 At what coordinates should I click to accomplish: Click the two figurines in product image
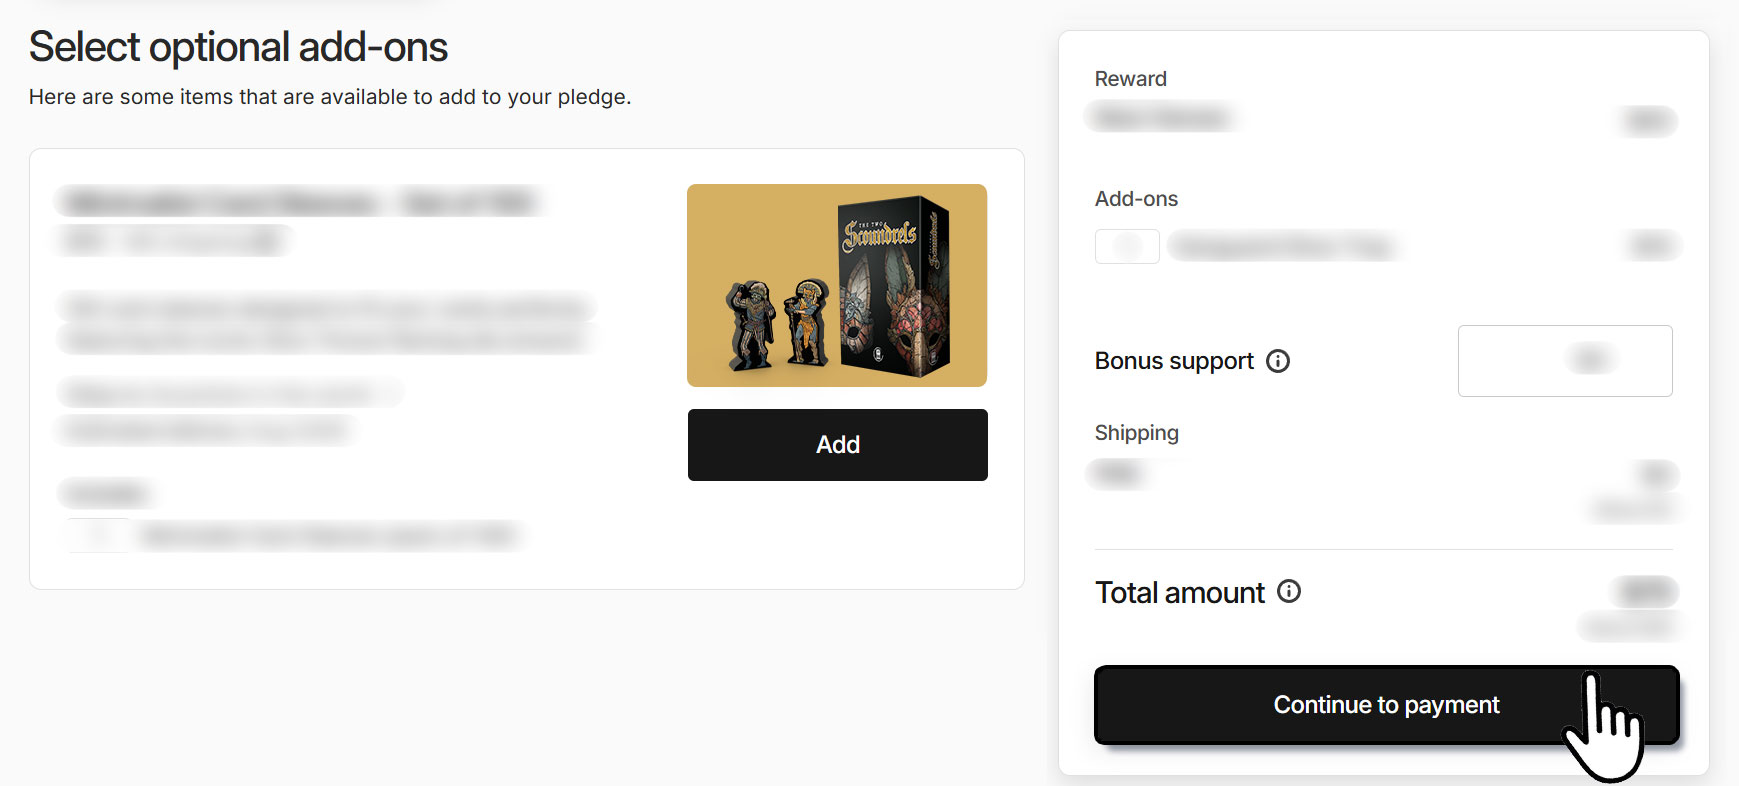coord(780,323)
